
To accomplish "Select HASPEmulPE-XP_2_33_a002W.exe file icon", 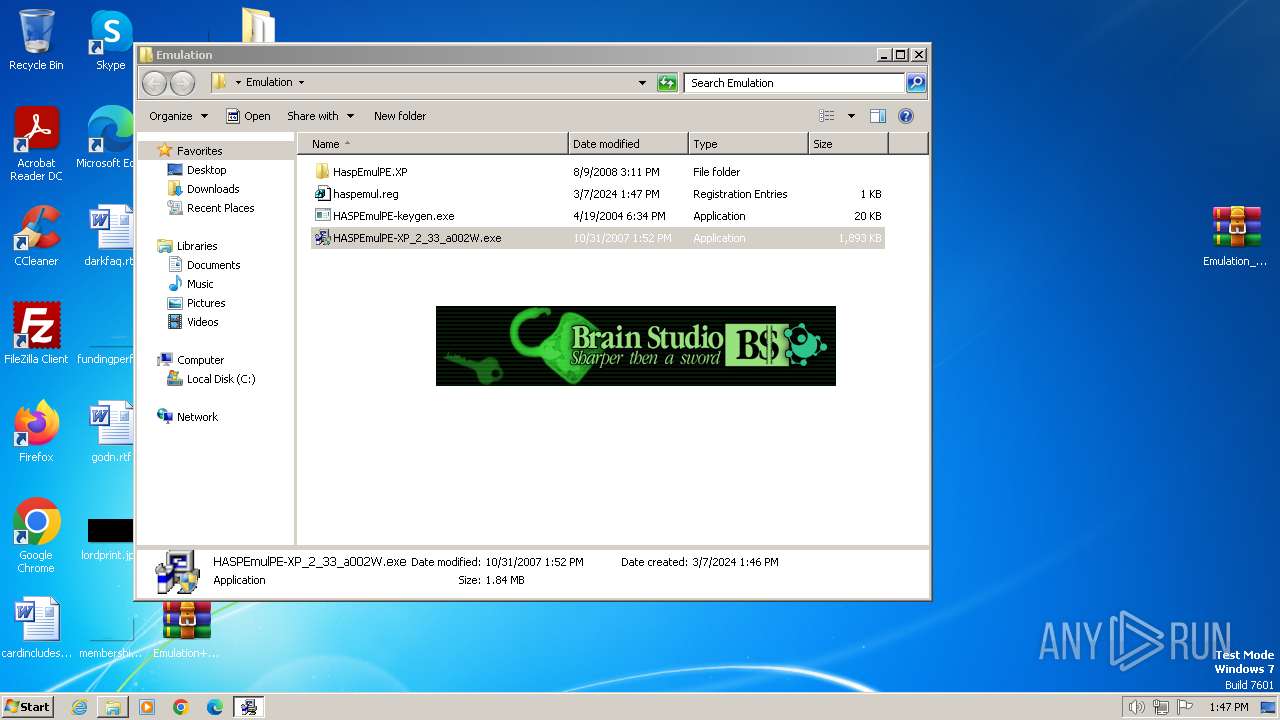I will click(322, 238).
